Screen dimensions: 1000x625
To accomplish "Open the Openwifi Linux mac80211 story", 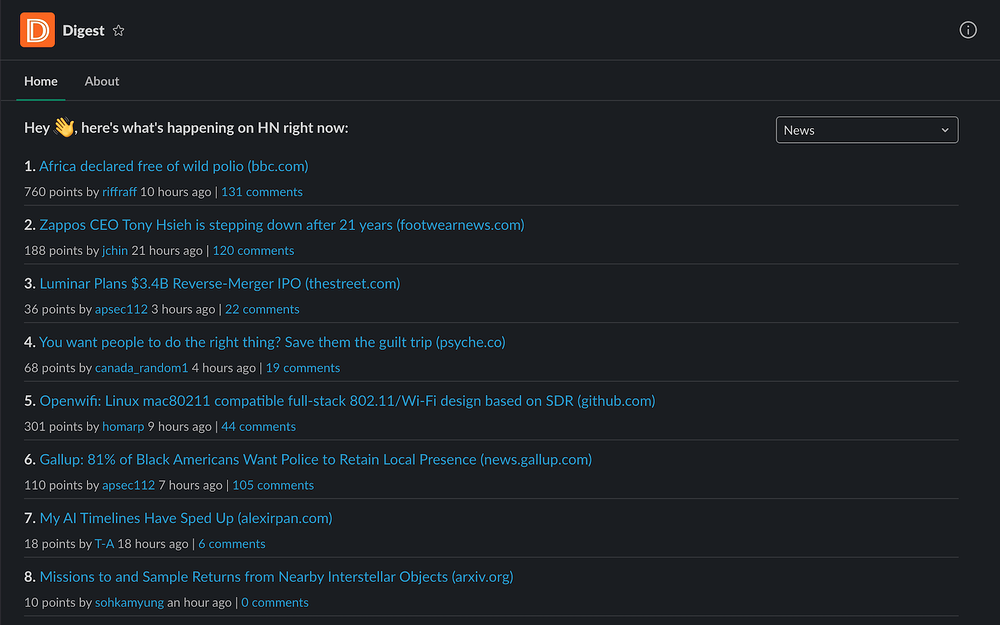I will 348,401.
